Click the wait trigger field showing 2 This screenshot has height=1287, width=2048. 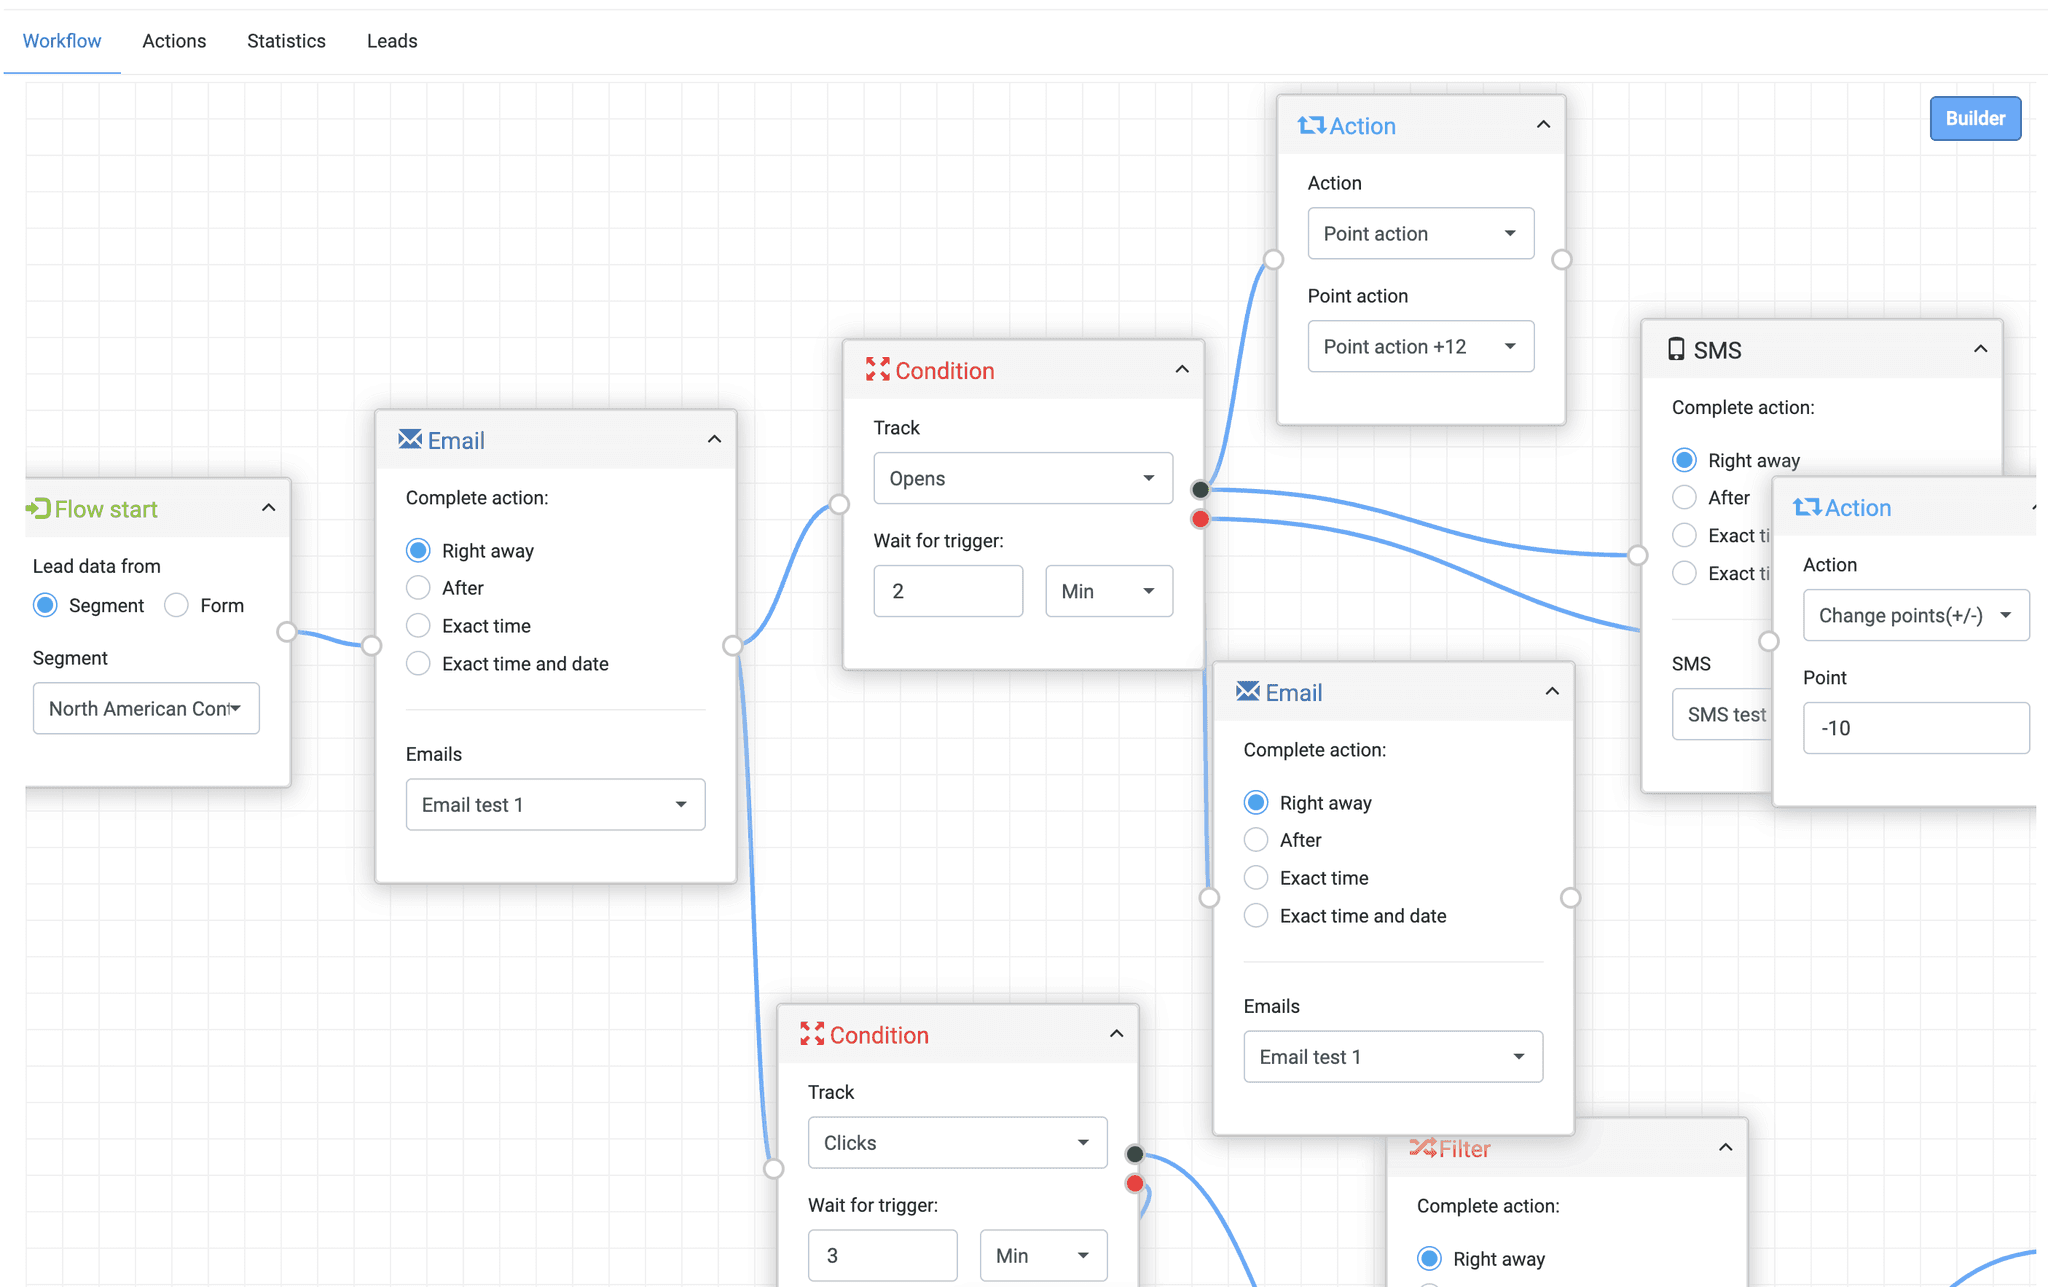tap(948, 591)
